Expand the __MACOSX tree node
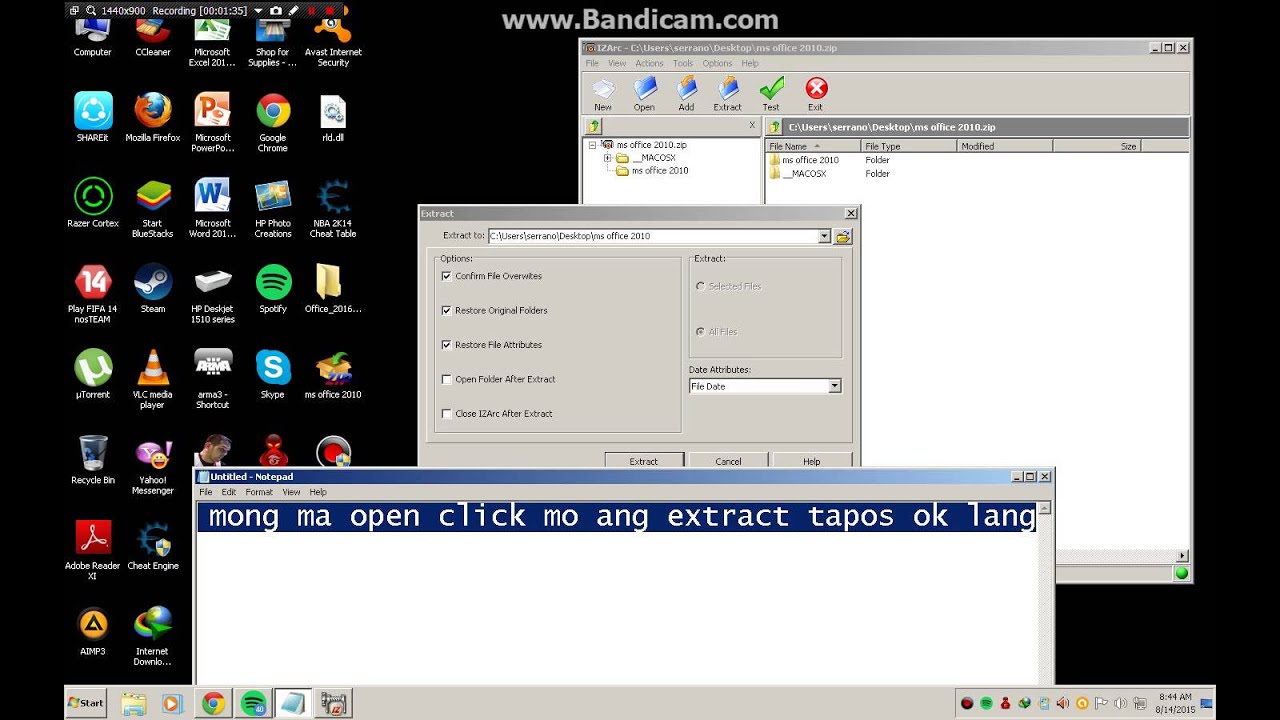The height and width of the screenshot is (720, 1280). point(607,158)
